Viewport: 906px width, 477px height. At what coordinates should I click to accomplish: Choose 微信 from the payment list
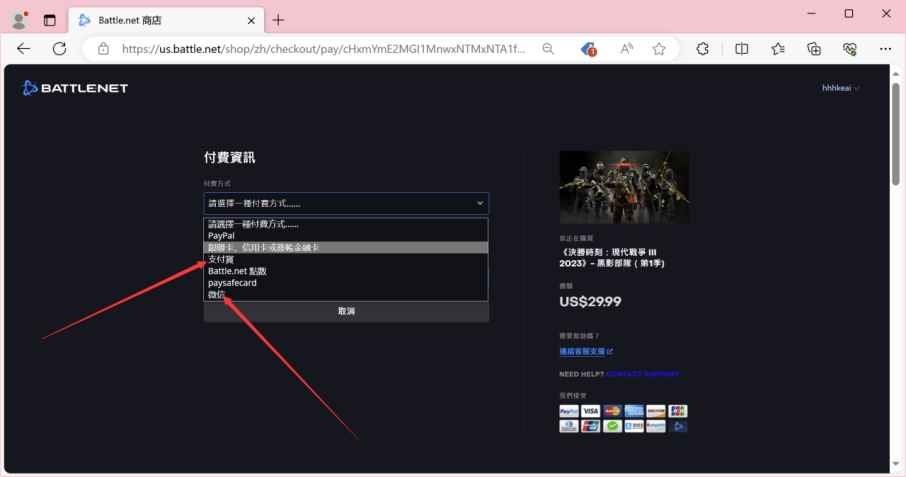tap(346, 295)
